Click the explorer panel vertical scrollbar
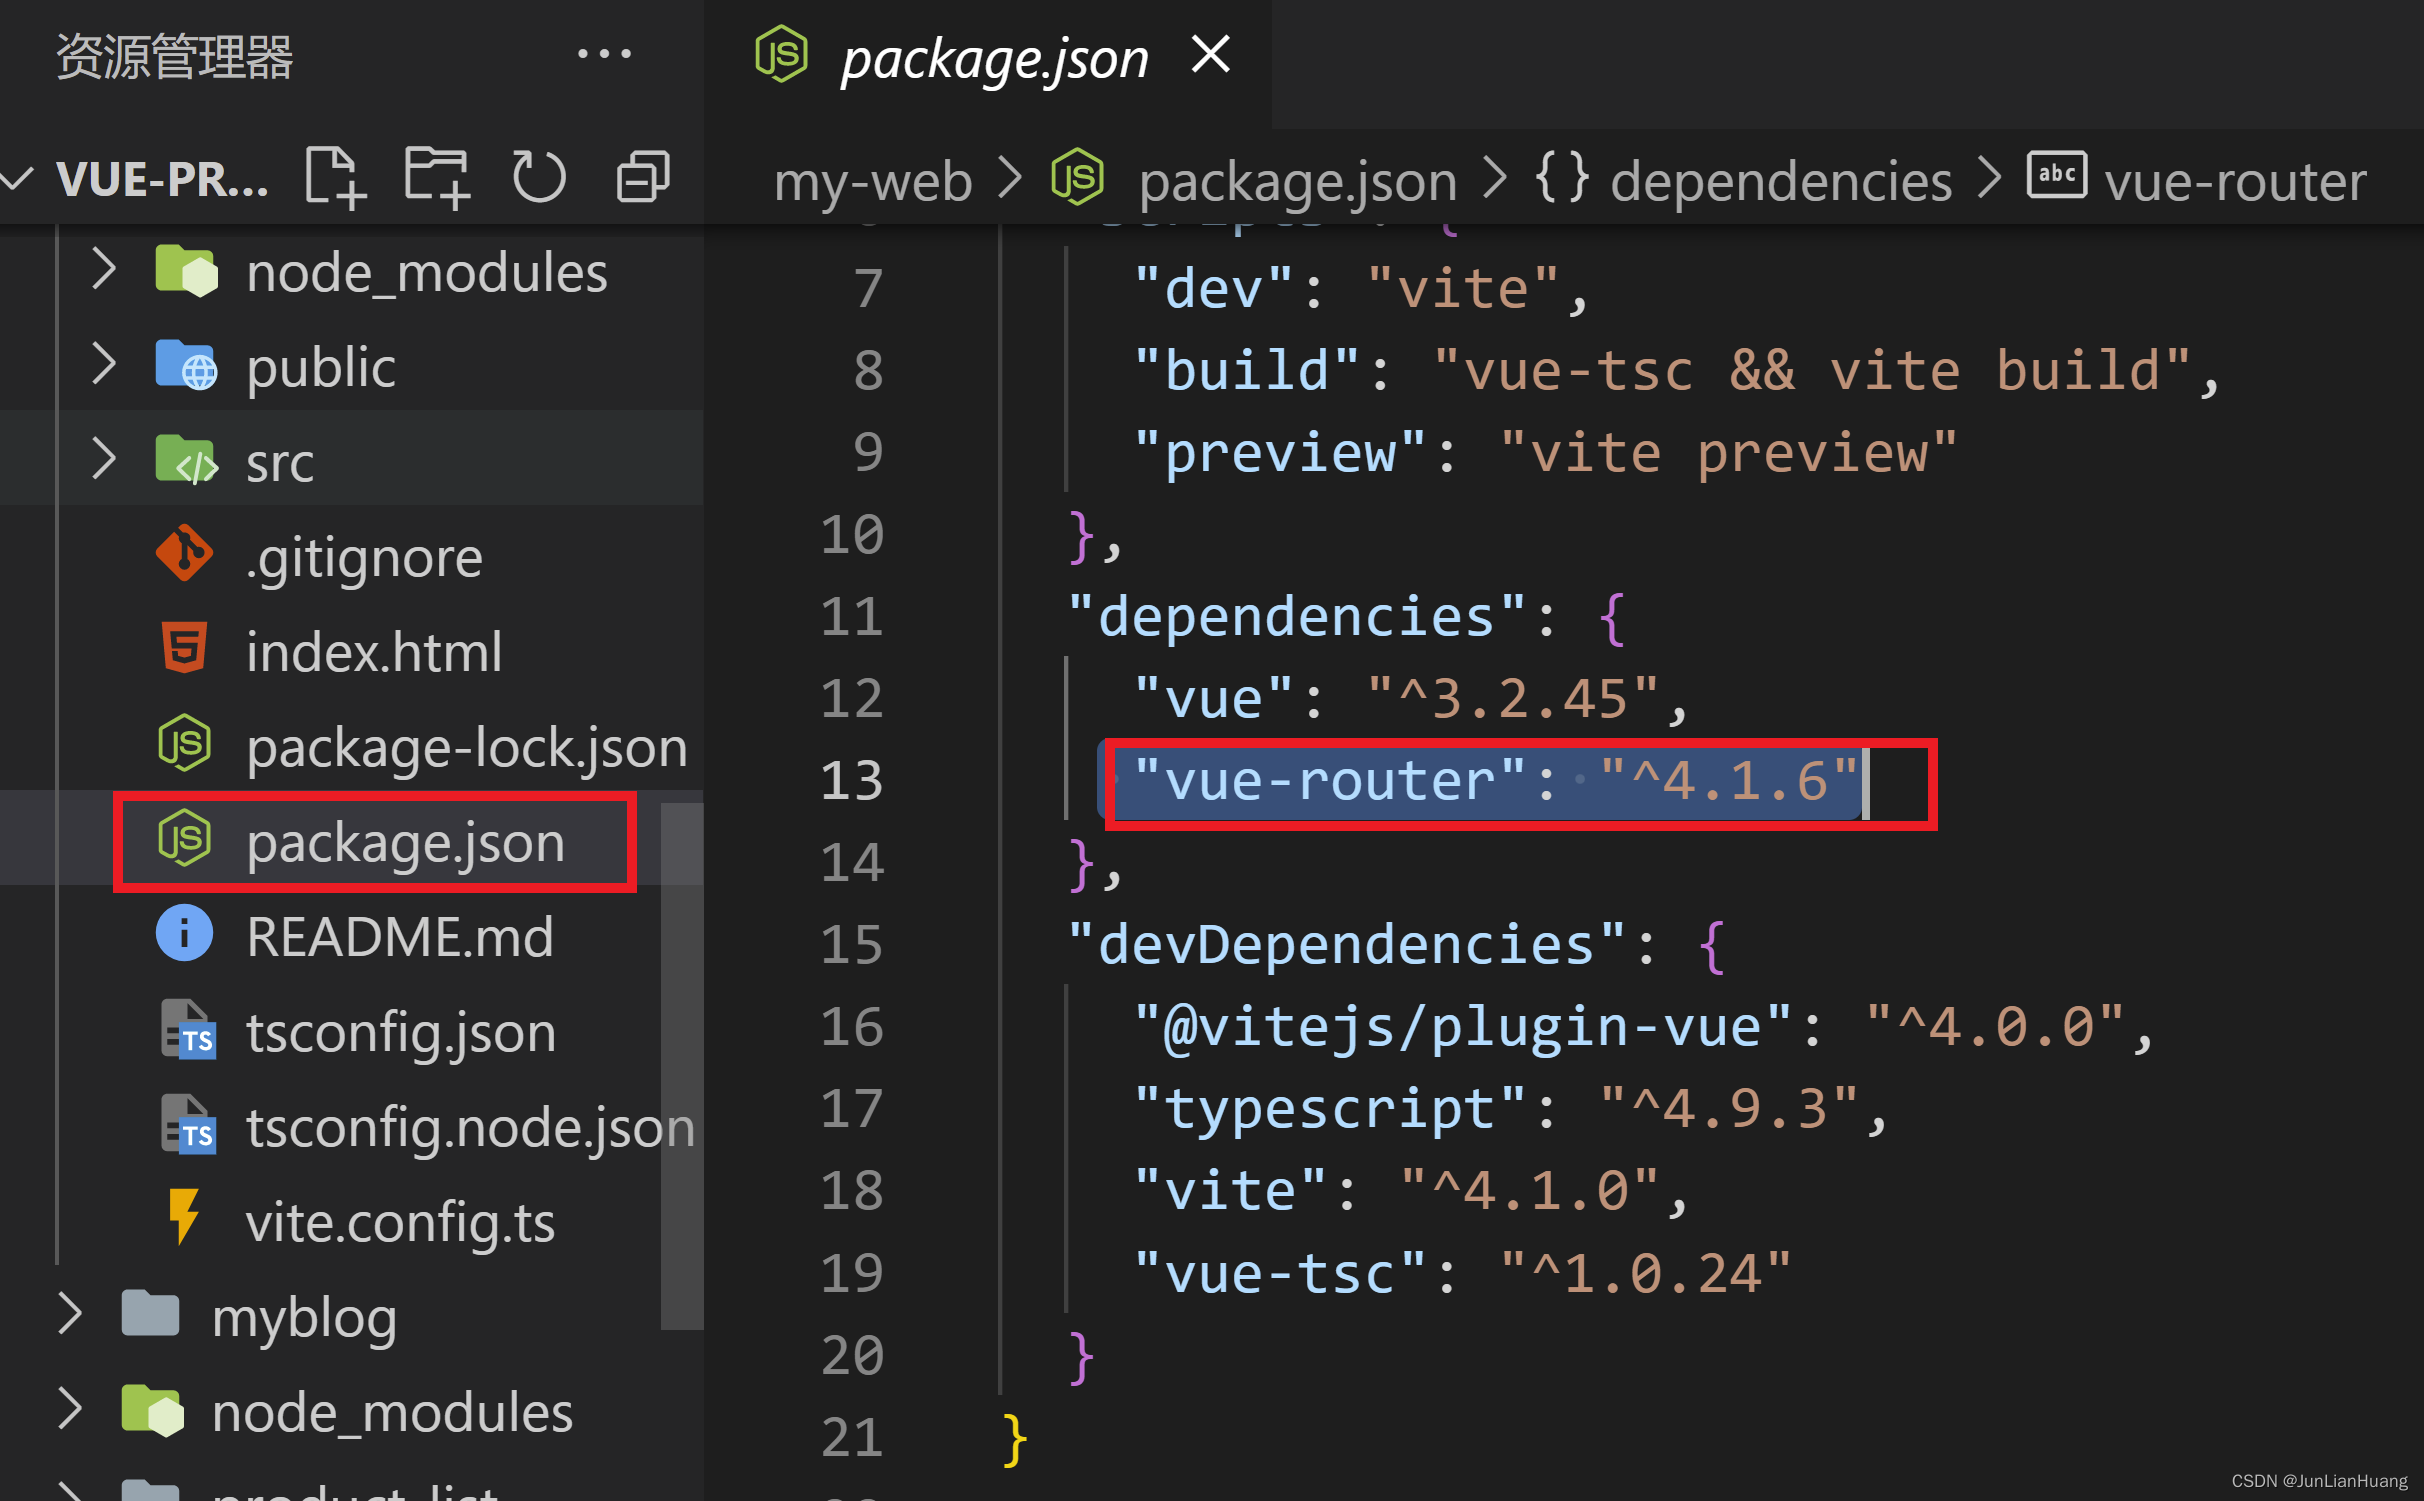The image size is (2424, 1501). coord(681,1065)
